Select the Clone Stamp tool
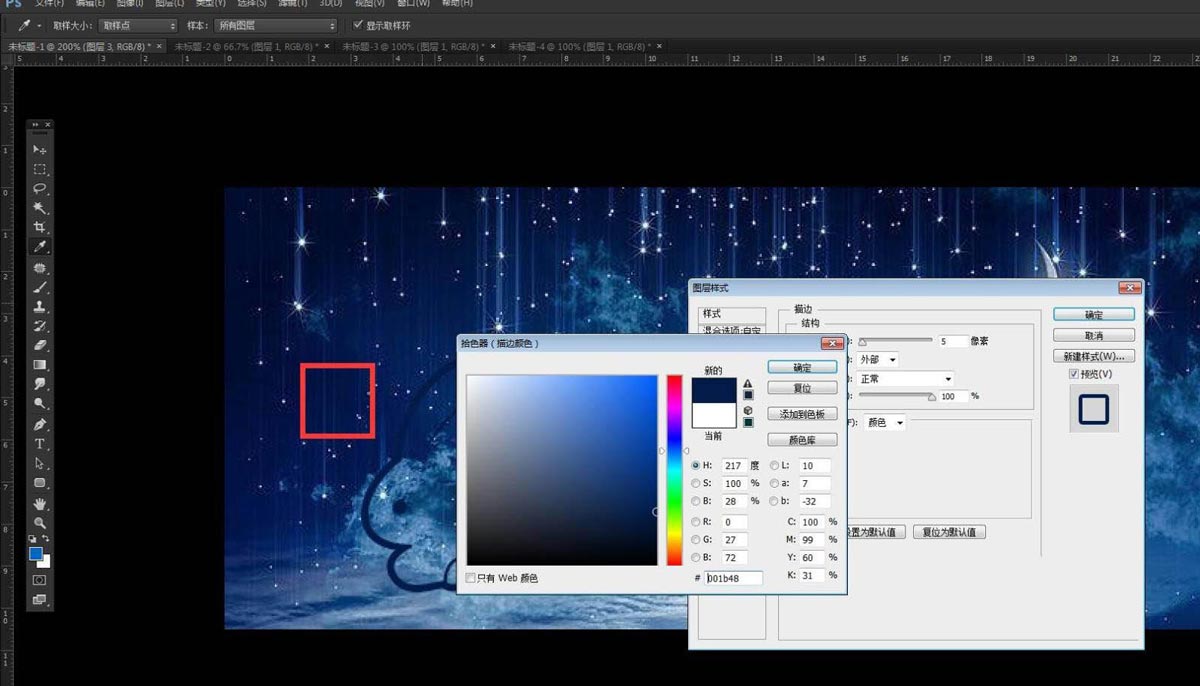1200x686 pixels. coord(40,306)
